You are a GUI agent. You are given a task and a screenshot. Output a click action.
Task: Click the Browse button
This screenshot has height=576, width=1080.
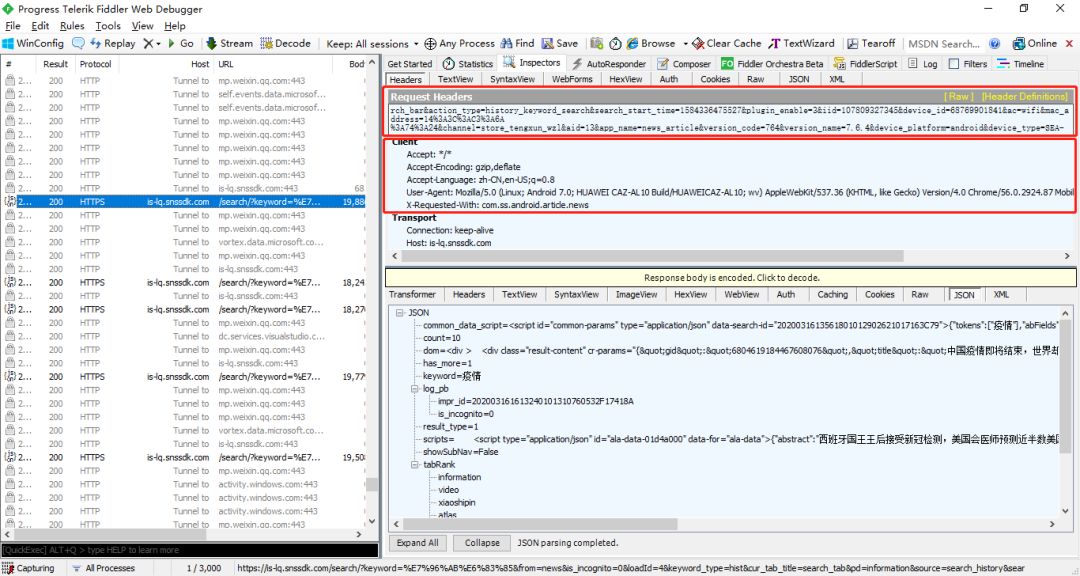coord(651,43)
